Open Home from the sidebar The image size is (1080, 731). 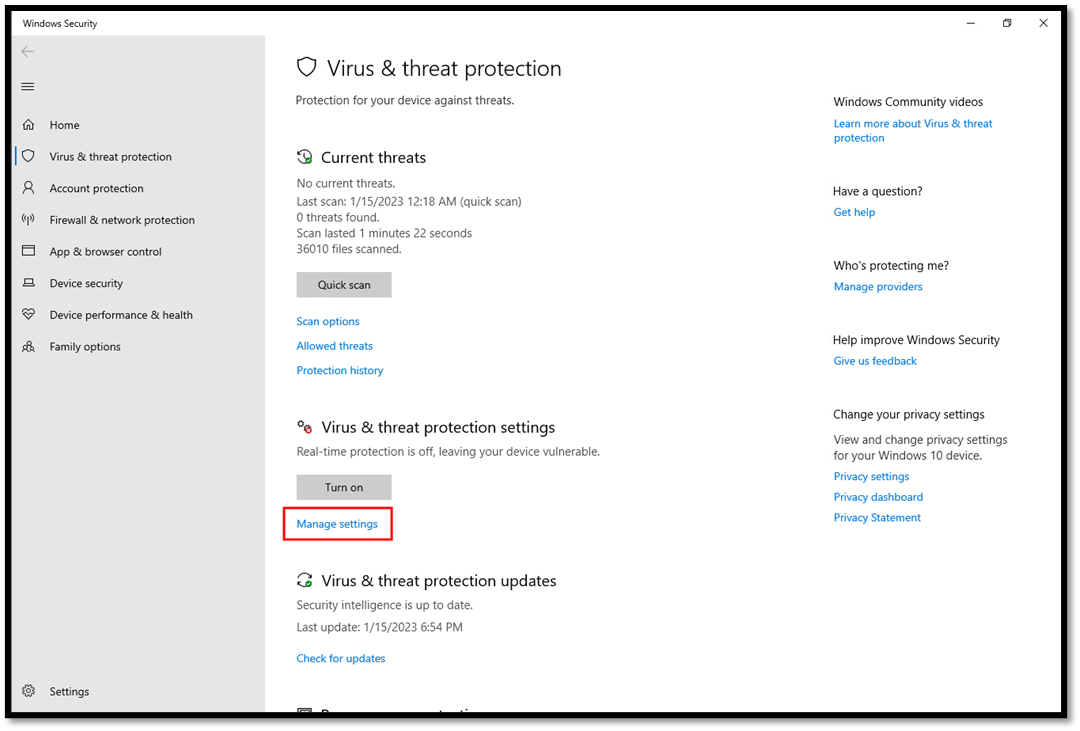coord(64,124)
